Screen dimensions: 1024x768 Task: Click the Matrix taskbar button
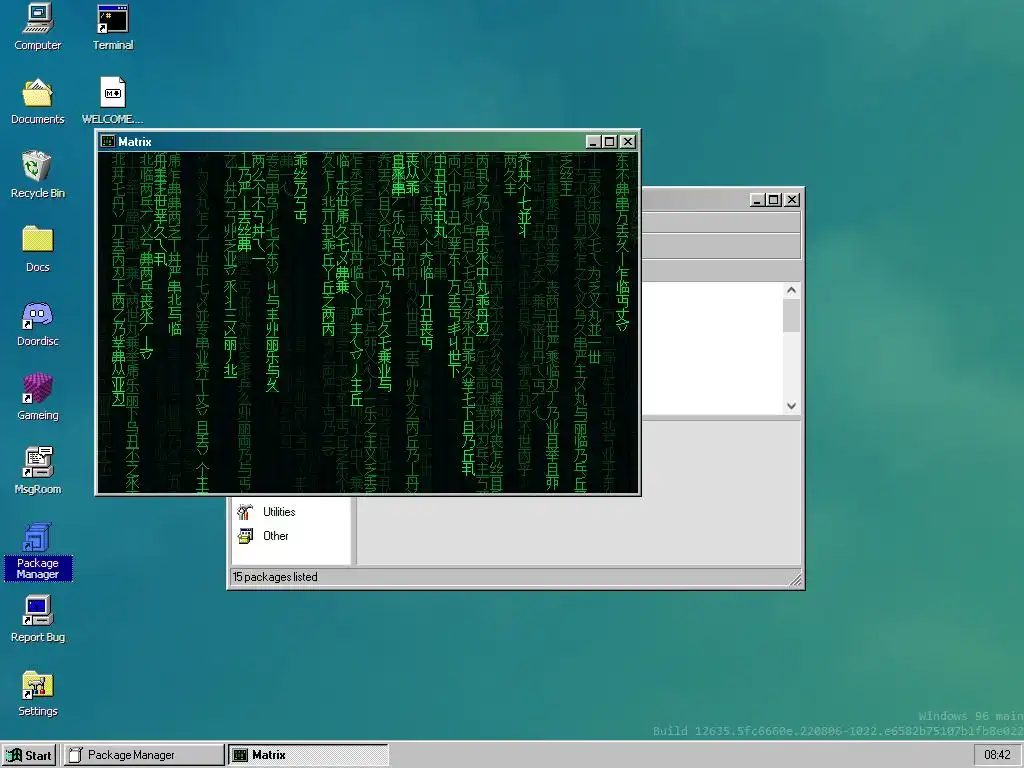pyautogui.click(x=308, y=755)
